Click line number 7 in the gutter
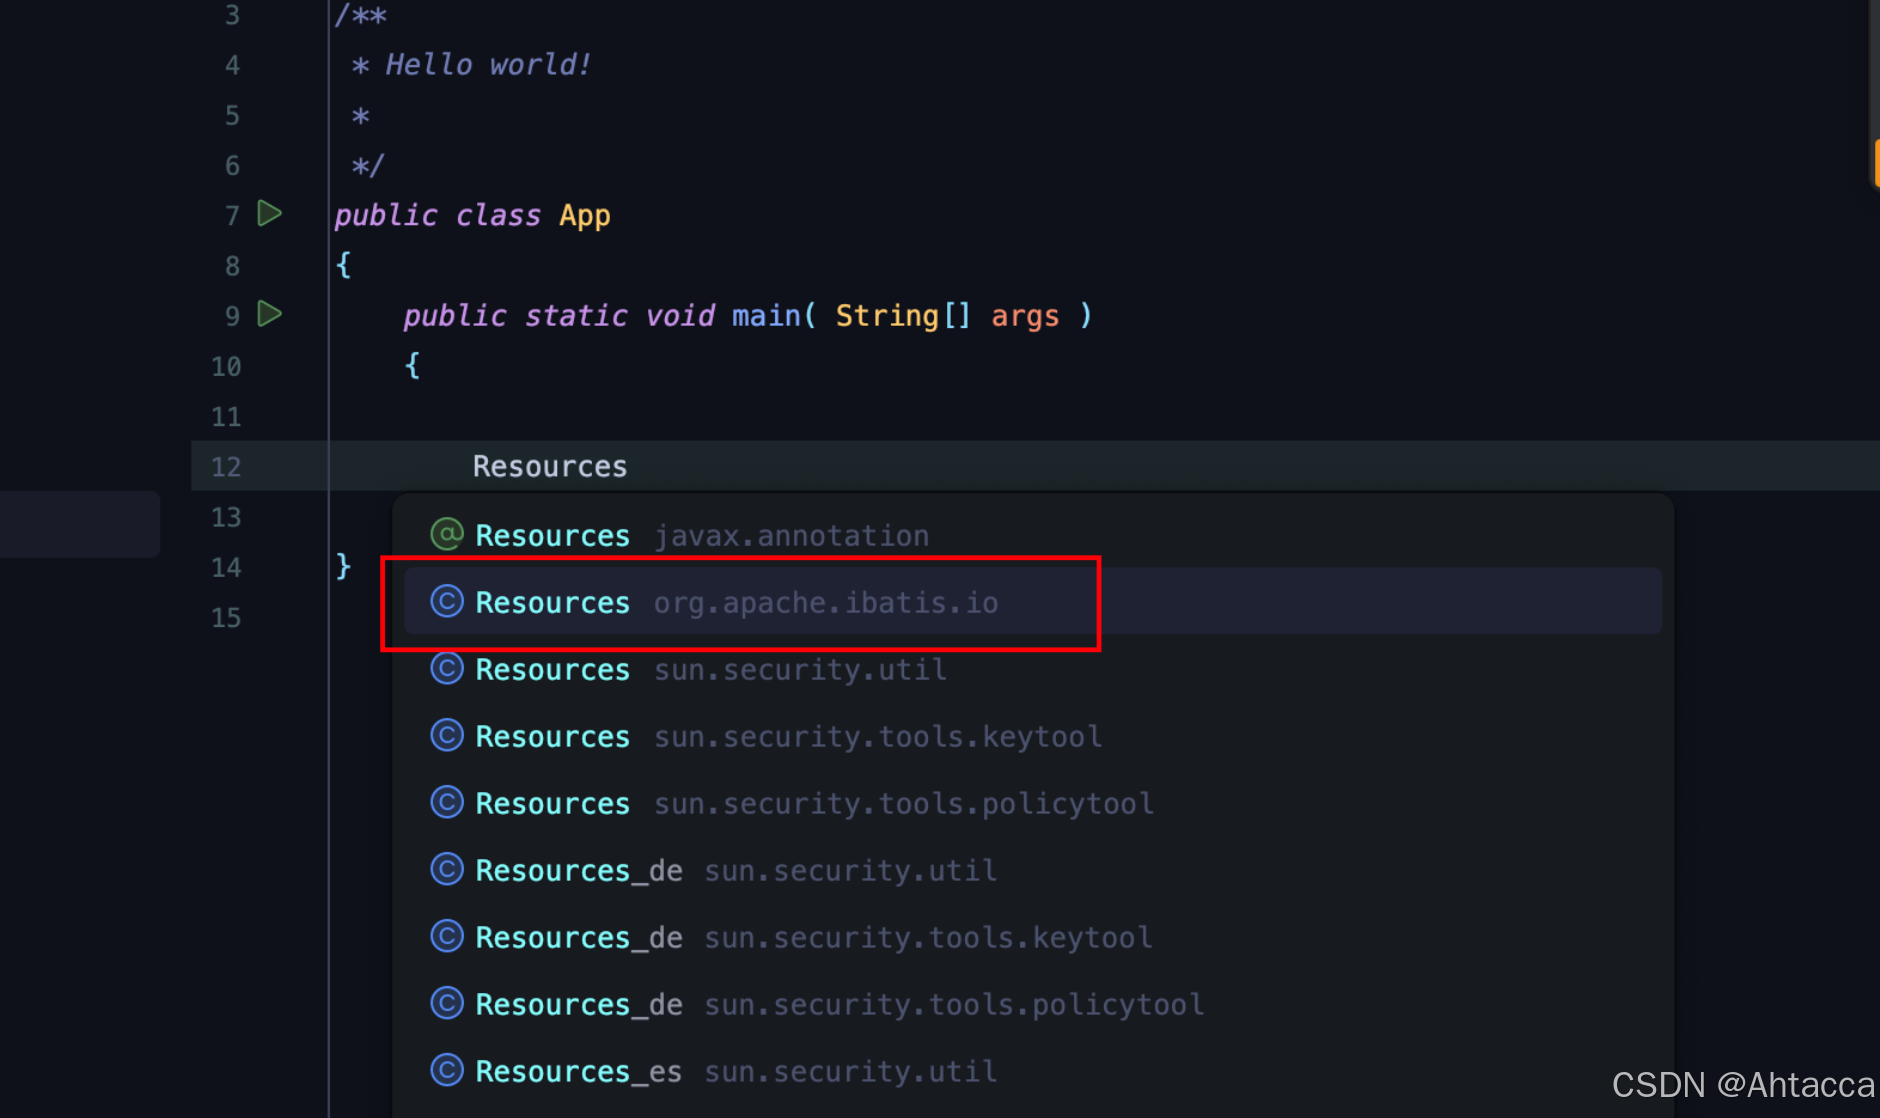 coord(232,216)
